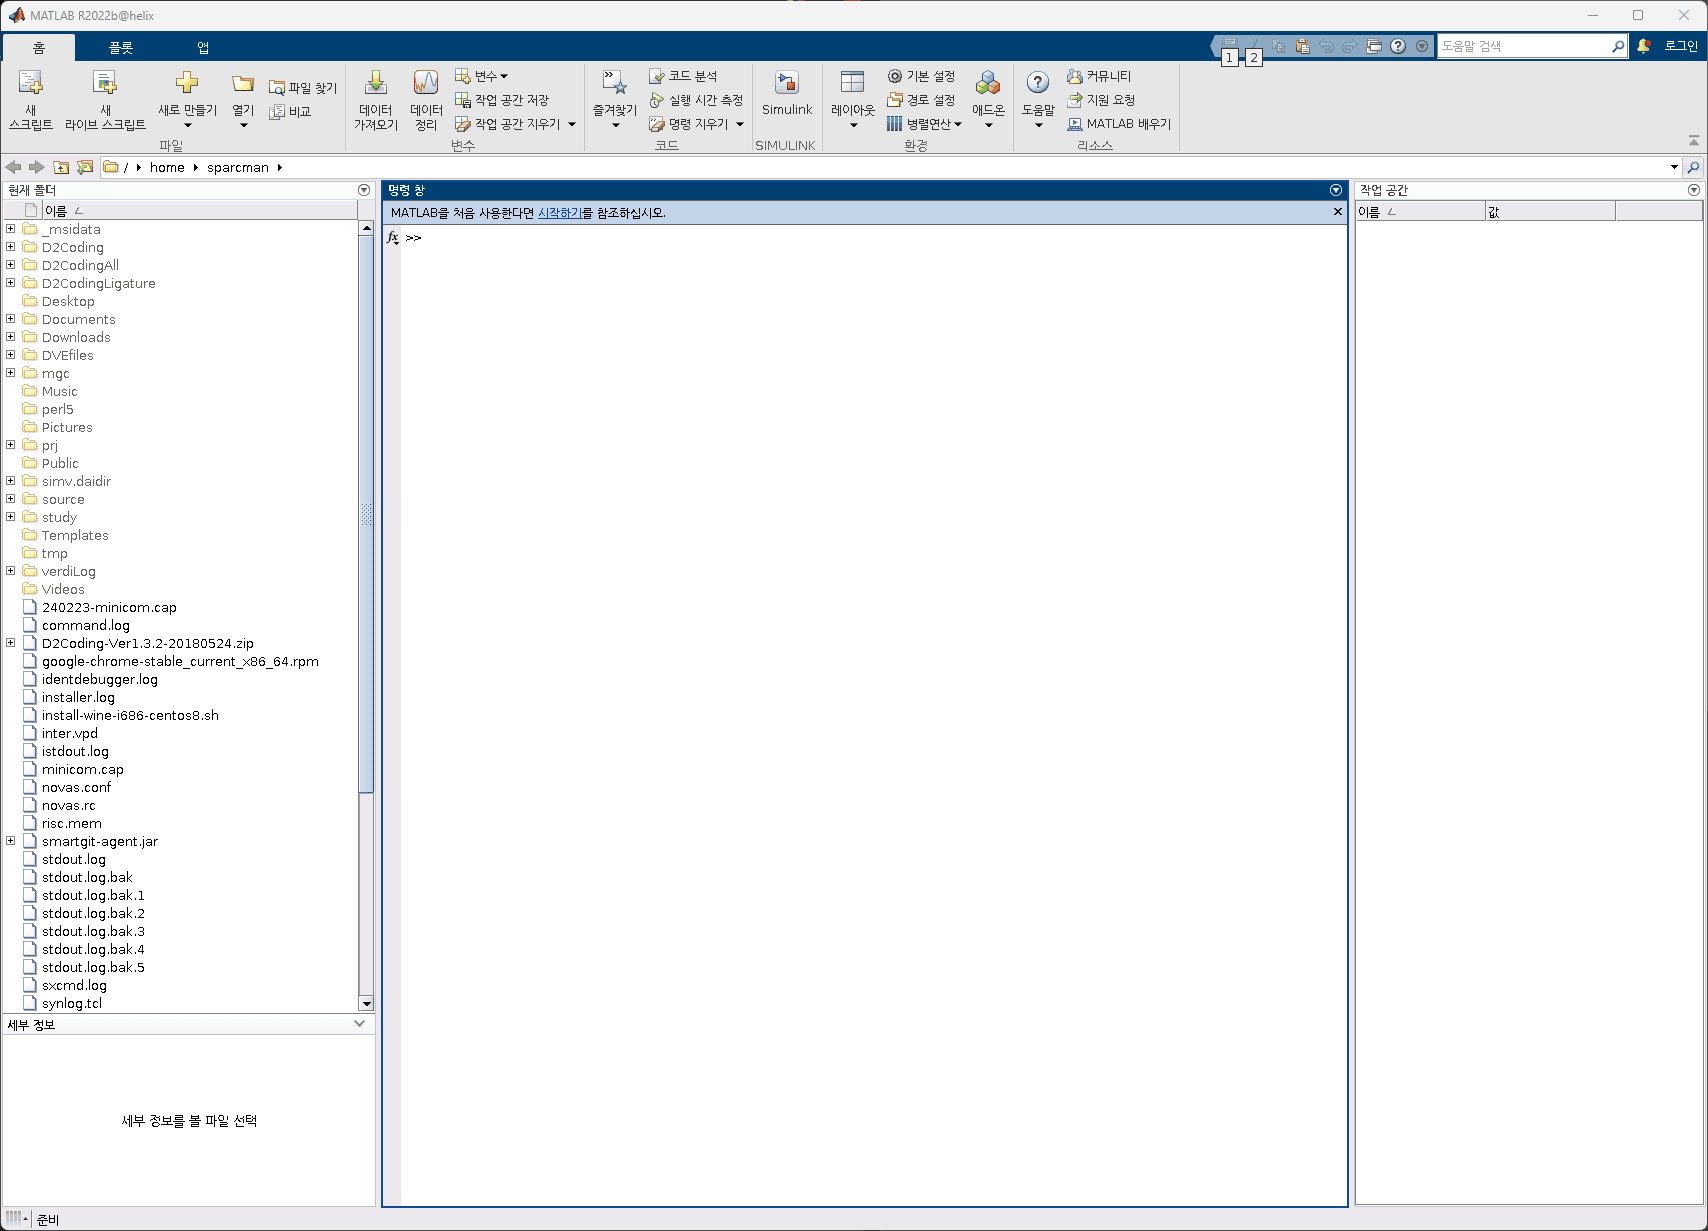Switch to the Apps (앱) tab
The image size is (1708, 1231).
203,48
